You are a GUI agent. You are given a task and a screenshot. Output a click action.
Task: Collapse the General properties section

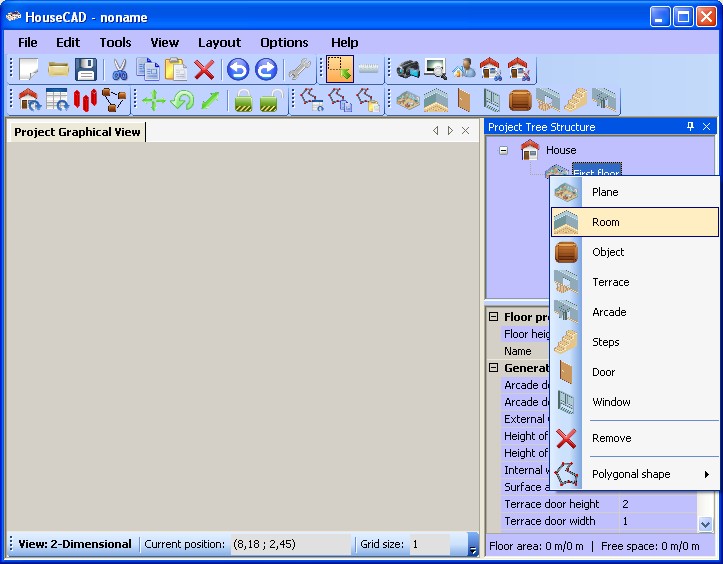coord(493,368)
